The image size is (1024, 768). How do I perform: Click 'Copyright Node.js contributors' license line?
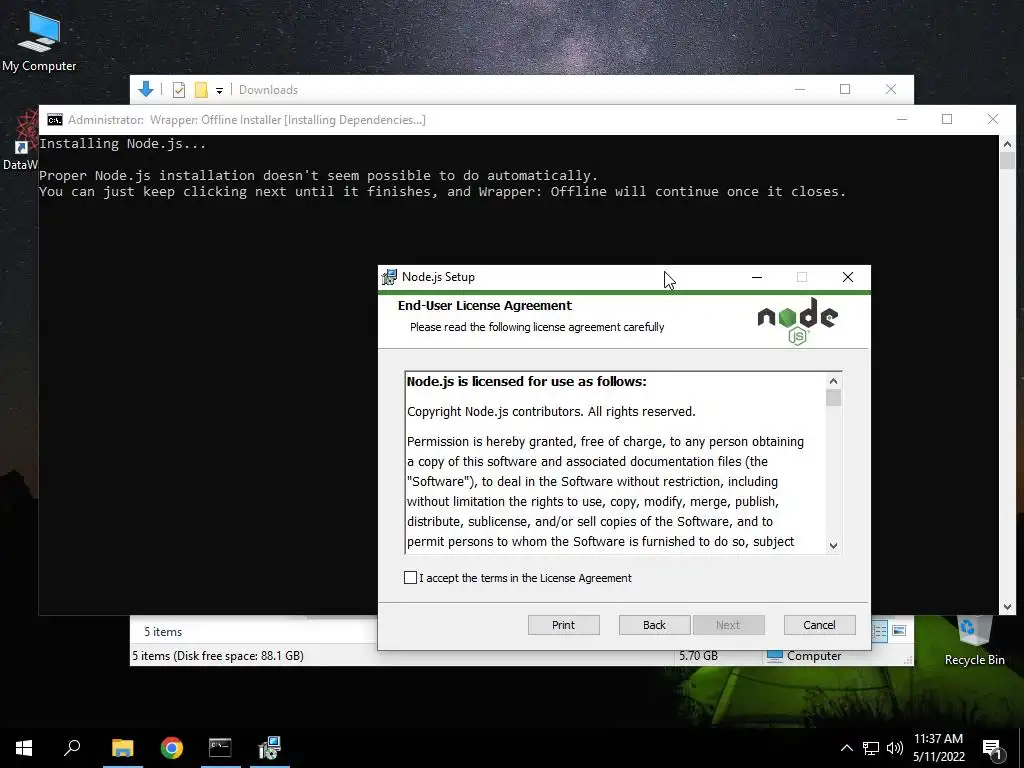click(551, 411)
